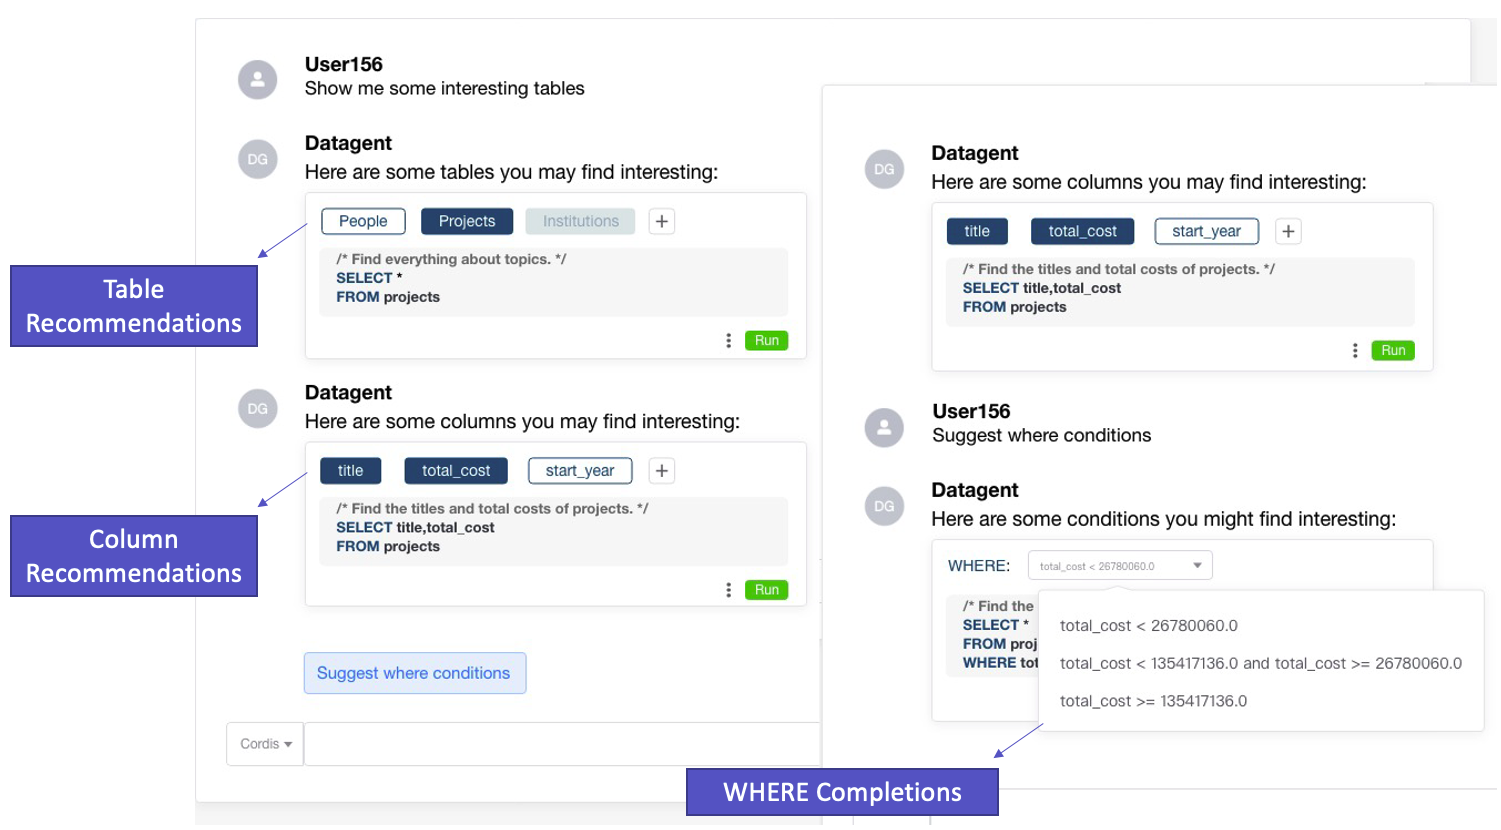Expand the WHERE condition dropdown
The width and height of the screenshot is (1501, 830).
pos(1120,566)
